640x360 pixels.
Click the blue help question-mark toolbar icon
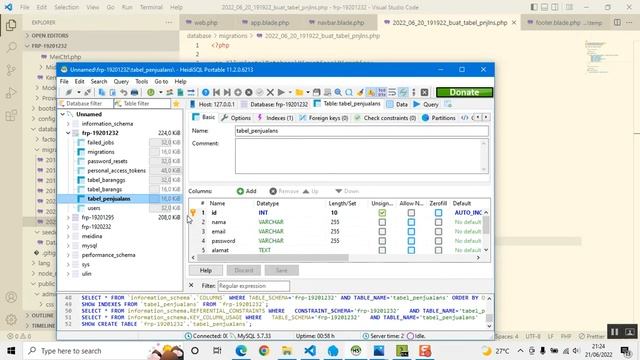pyautogui.click(x=206, y=93)
